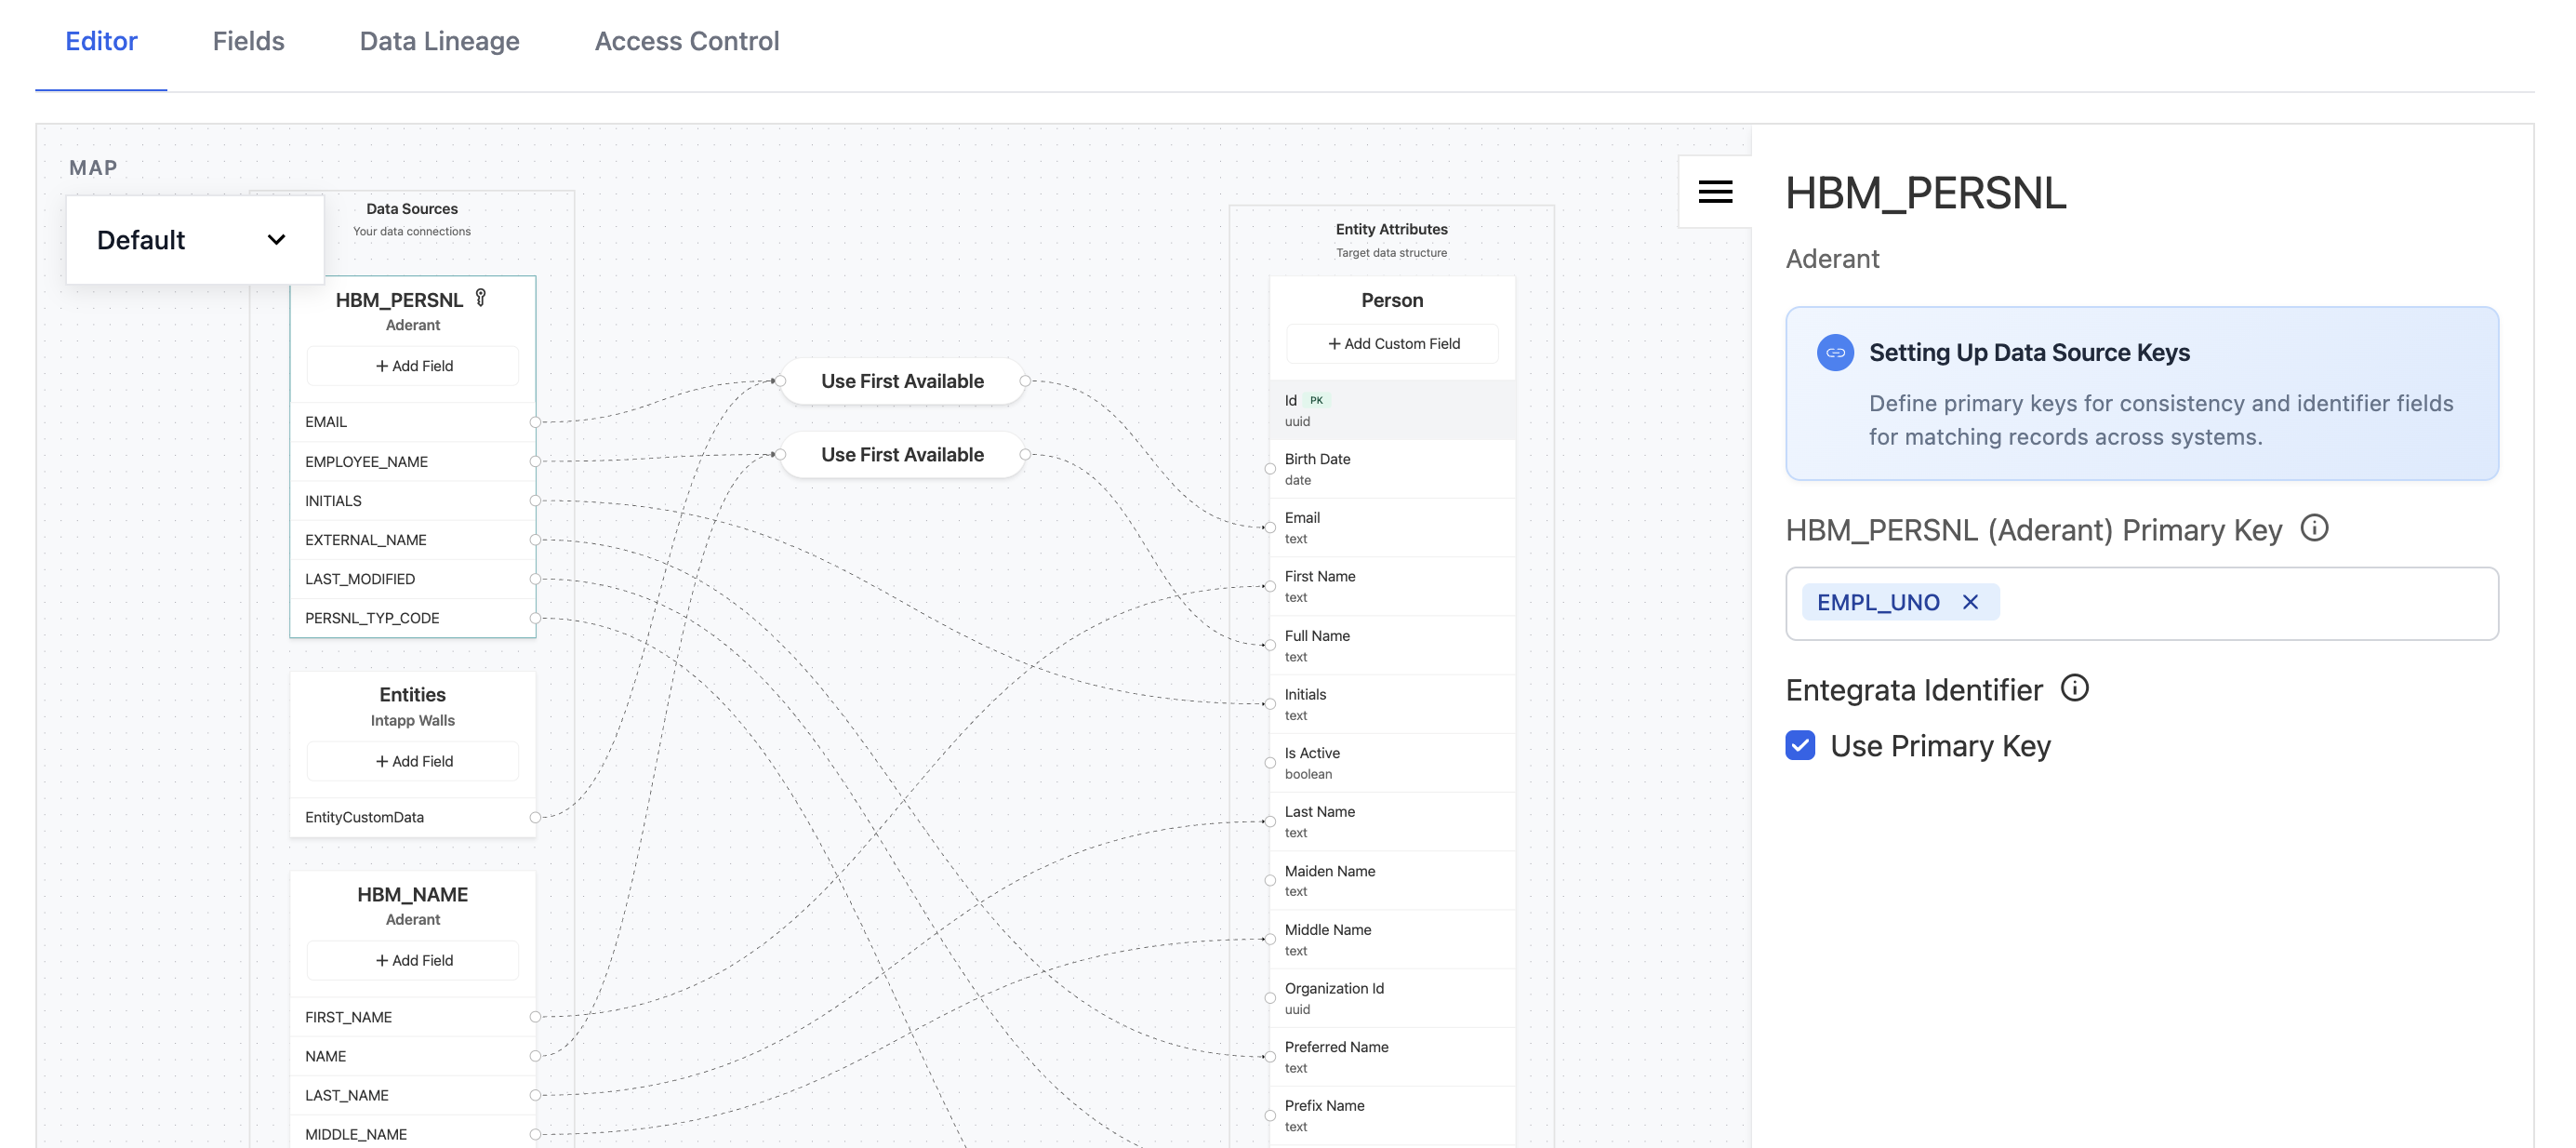2576x1148 pixels.
Task: Uncheck the Use Primary Key checkbox
Action: [1801, 745]
